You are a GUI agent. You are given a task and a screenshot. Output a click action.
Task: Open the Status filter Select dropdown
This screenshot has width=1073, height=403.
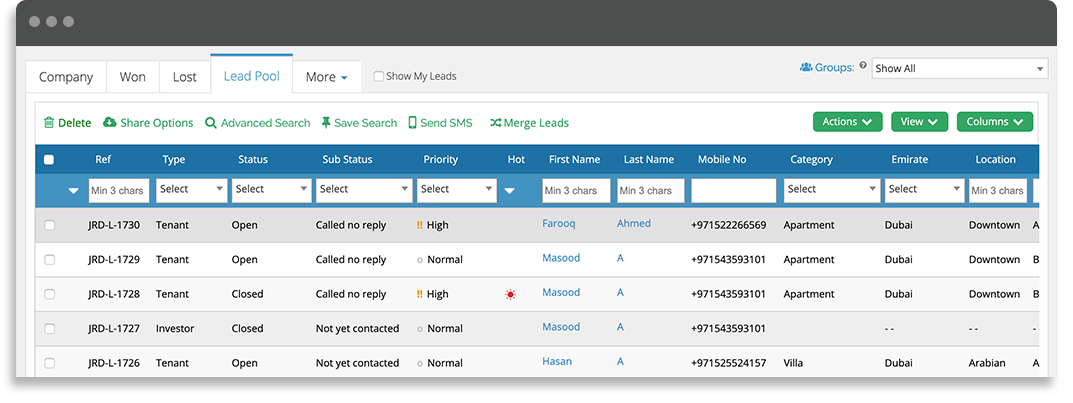[x=271, y=190]
